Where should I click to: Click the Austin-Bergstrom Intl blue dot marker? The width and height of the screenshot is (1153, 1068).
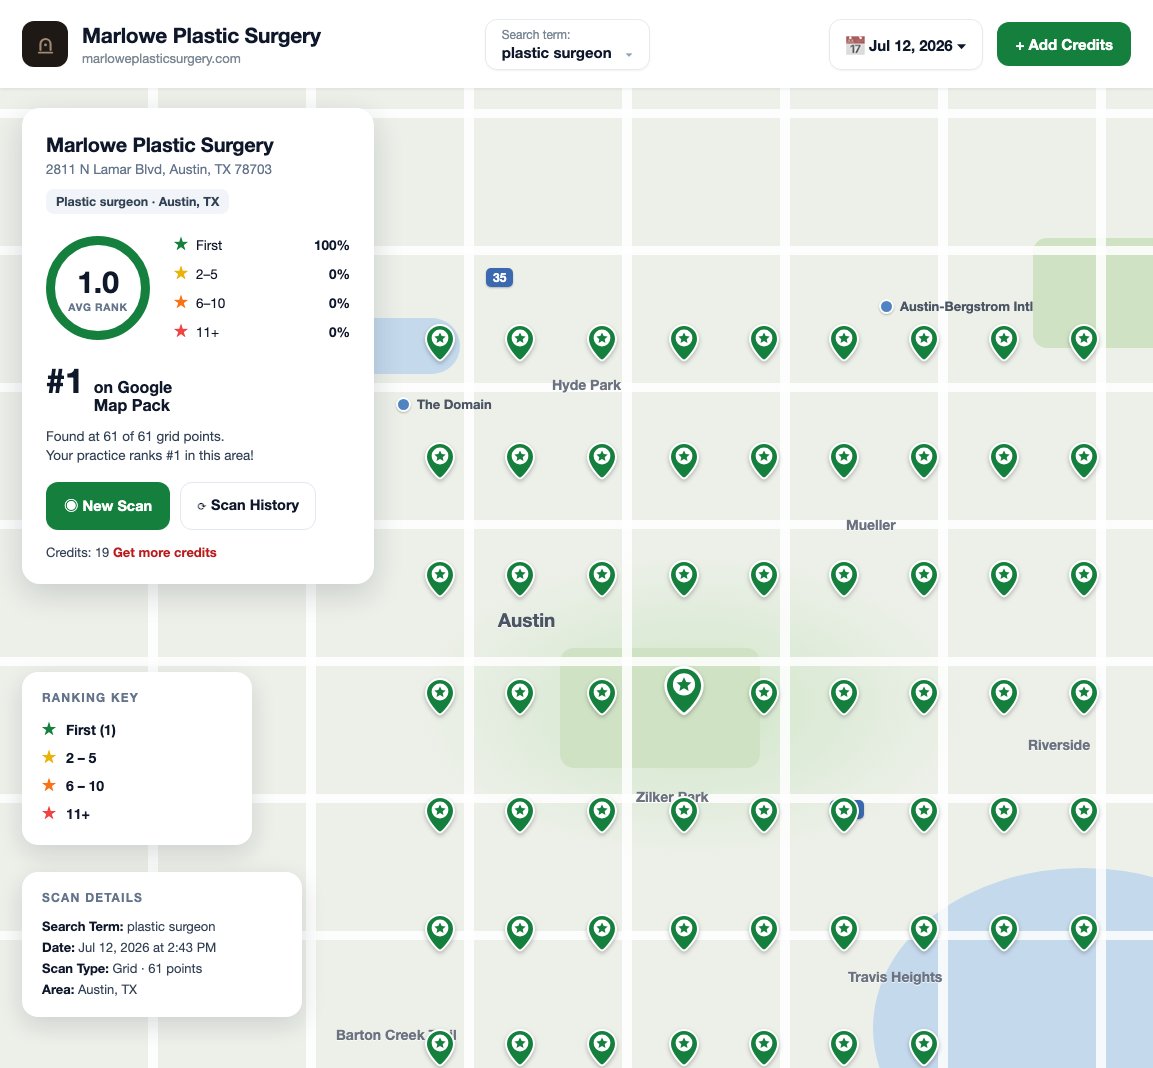click(x=886, y=307)
